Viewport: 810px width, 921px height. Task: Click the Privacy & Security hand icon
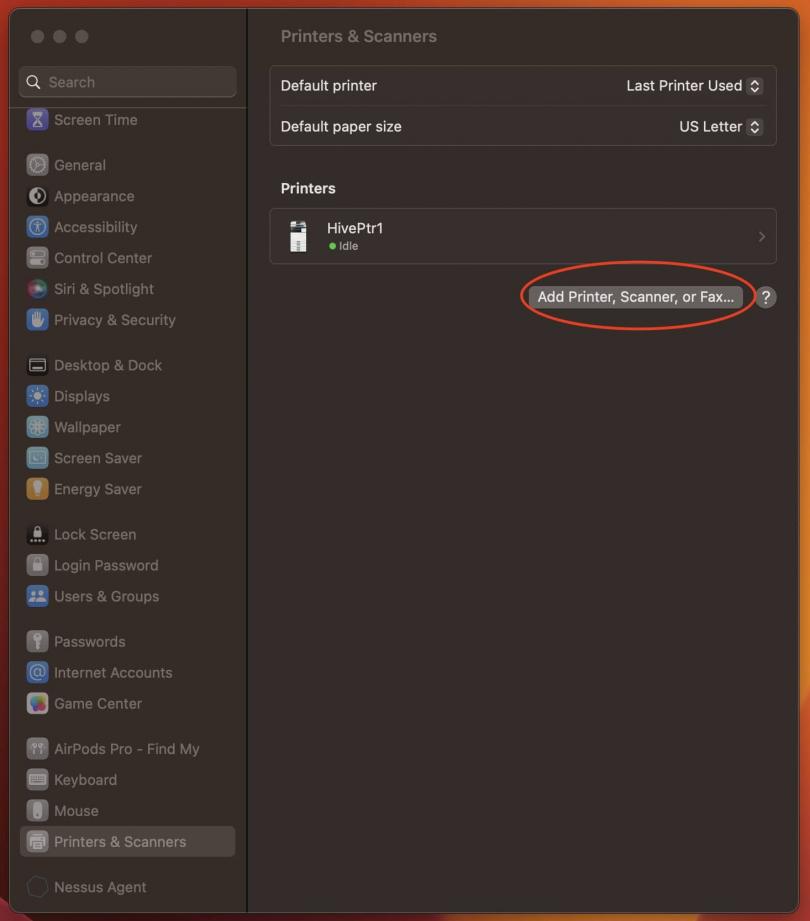click(37, 320)
